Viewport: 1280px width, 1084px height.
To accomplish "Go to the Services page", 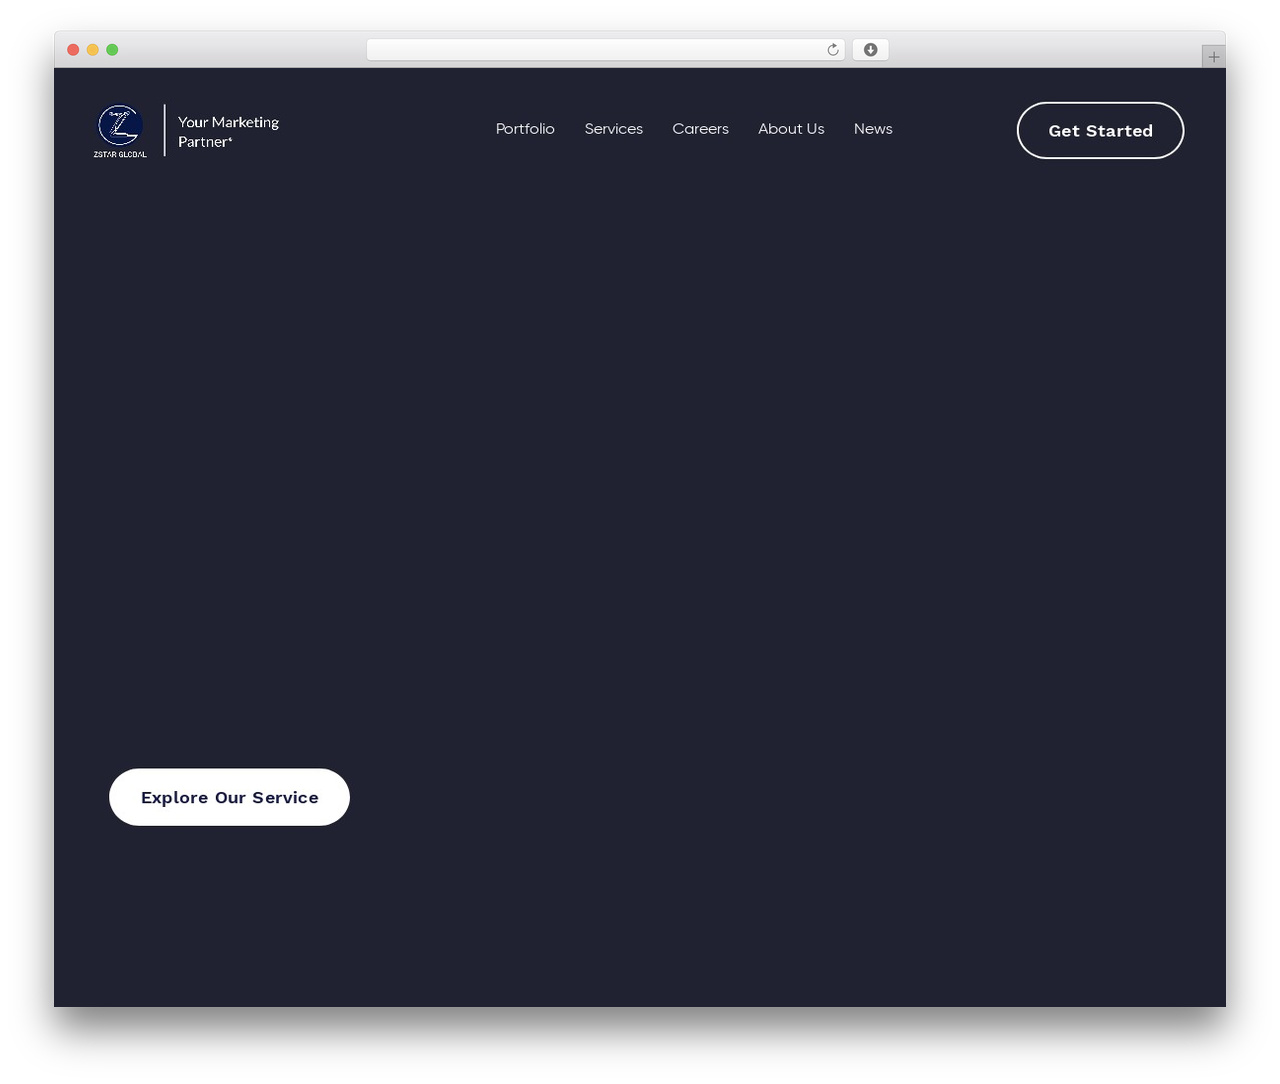I will coord(614,129).
